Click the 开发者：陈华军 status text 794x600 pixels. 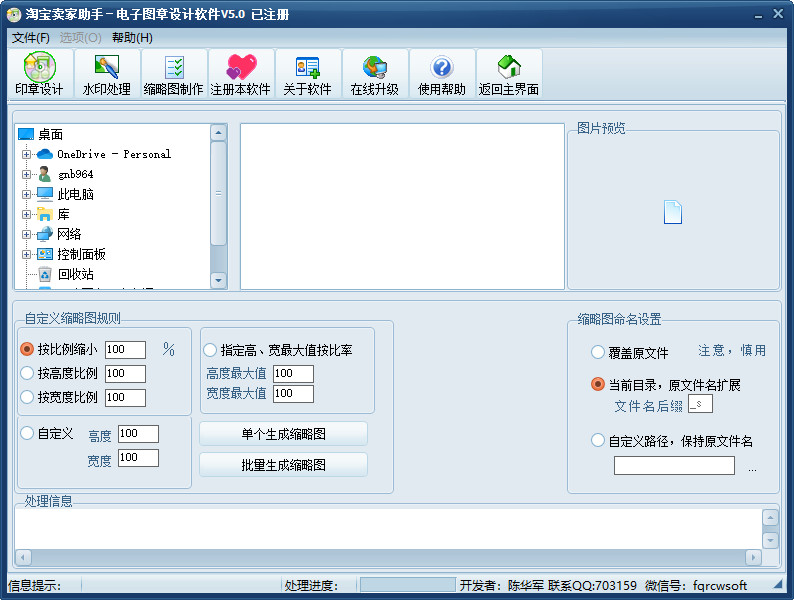tap(502, 585)
